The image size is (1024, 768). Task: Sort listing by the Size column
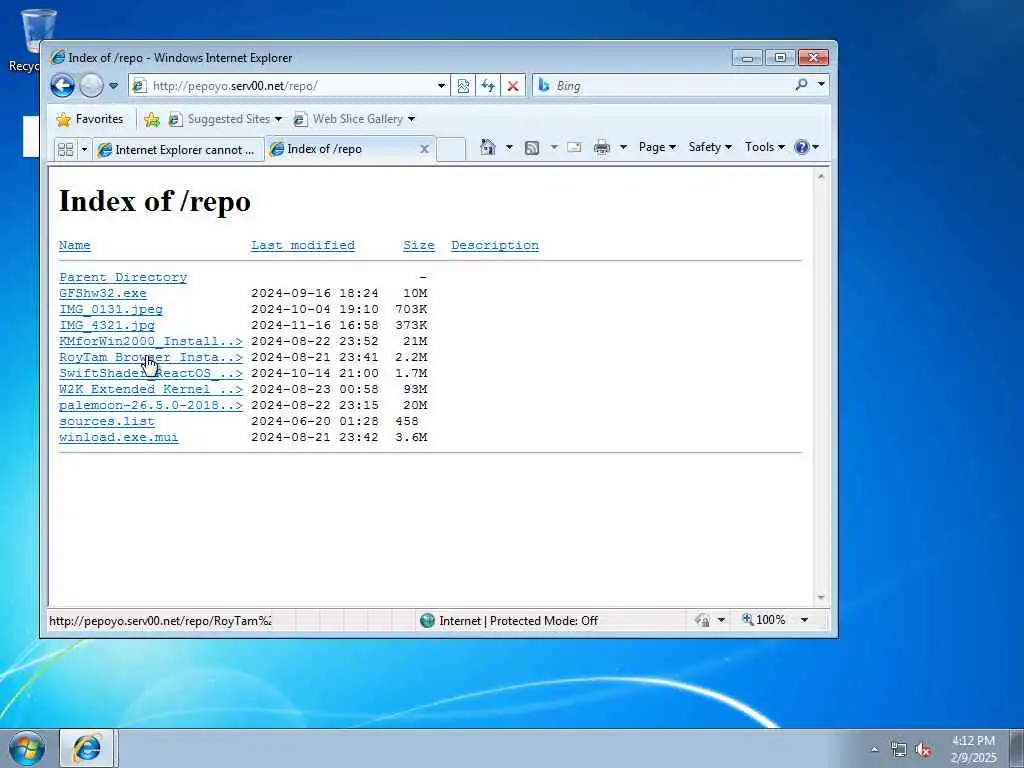pyautogui.click(x=419, y=246)
